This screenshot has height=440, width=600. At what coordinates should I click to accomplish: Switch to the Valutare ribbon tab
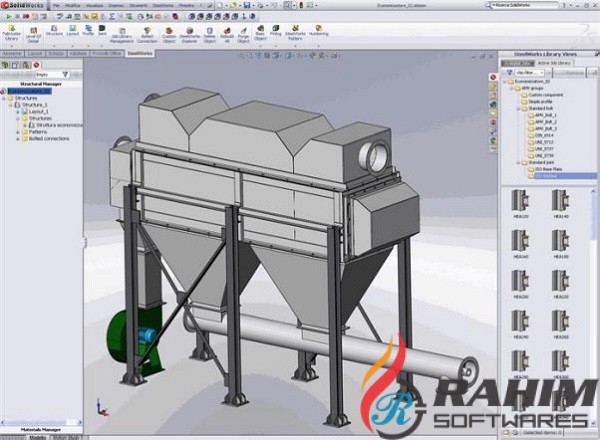tap(78, 54)
